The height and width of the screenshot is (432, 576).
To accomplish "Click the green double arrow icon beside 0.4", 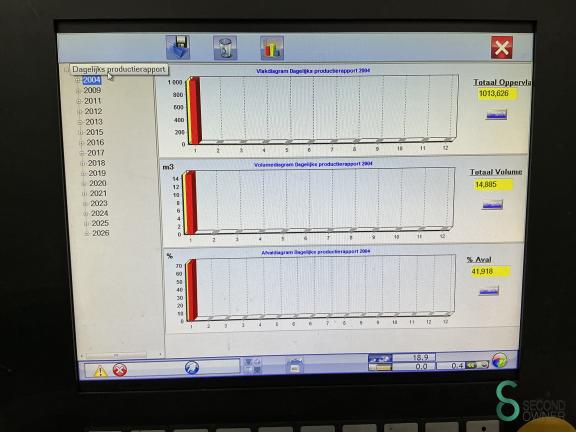I will tap(471, 365).
